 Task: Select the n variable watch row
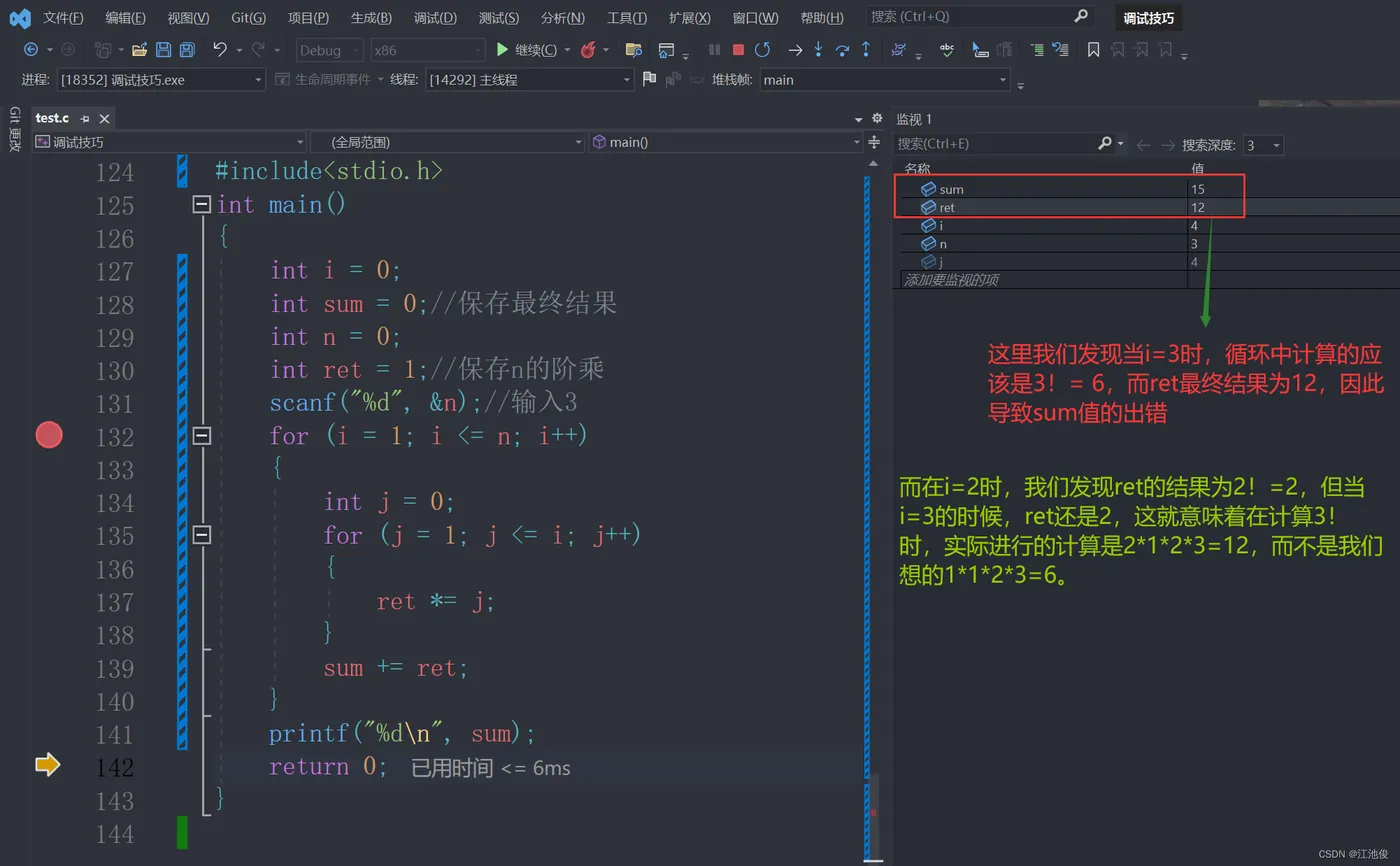click(x=1148, y=244)
